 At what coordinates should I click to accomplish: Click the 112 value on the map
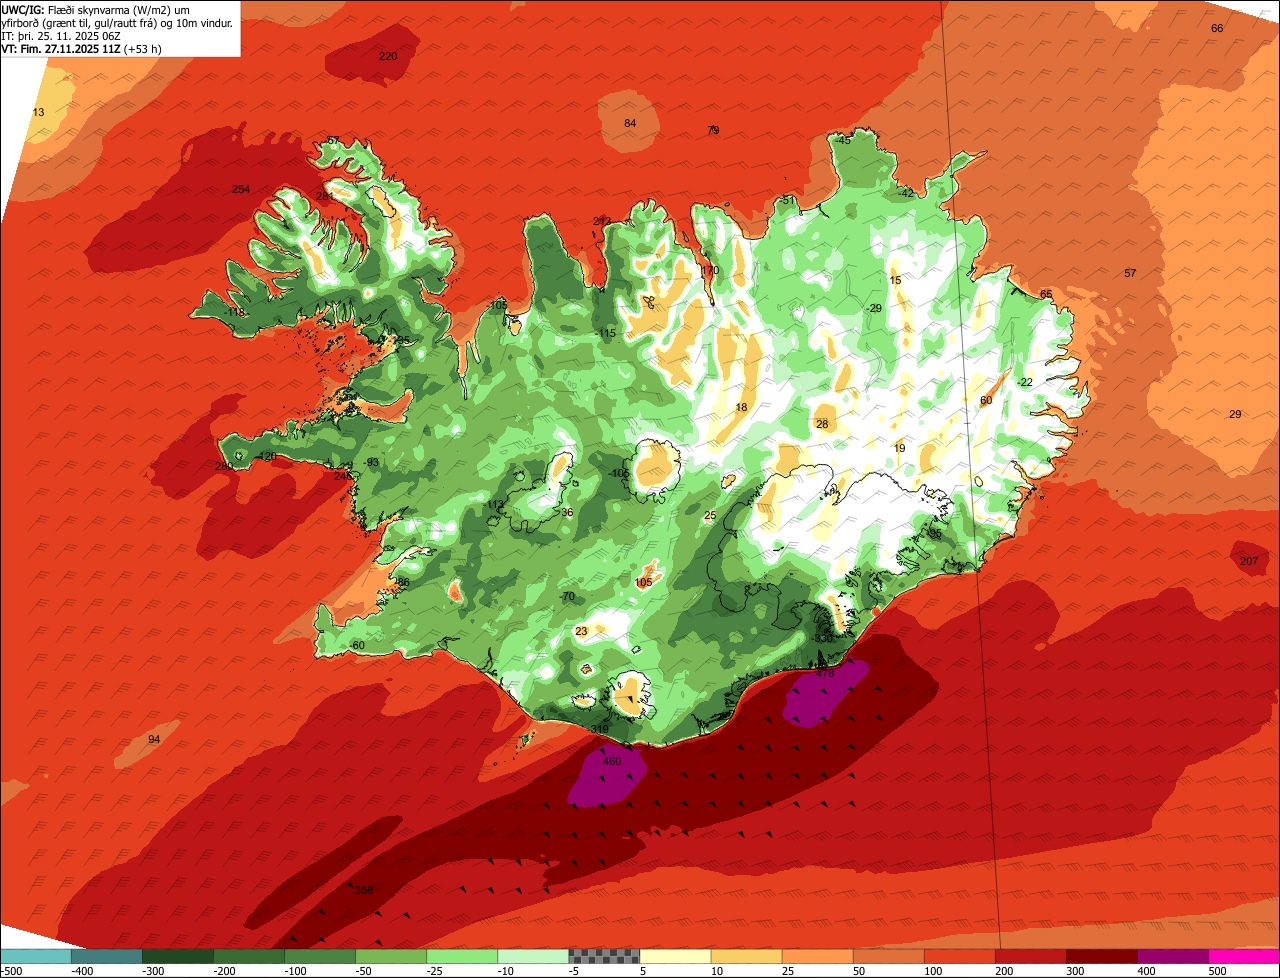[x=496, y=504]
